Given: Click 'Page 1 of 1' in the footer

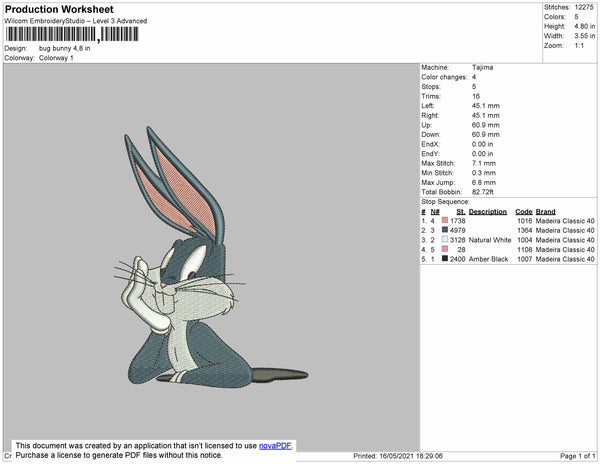Looking at the screenshot, I should [578, 456].
